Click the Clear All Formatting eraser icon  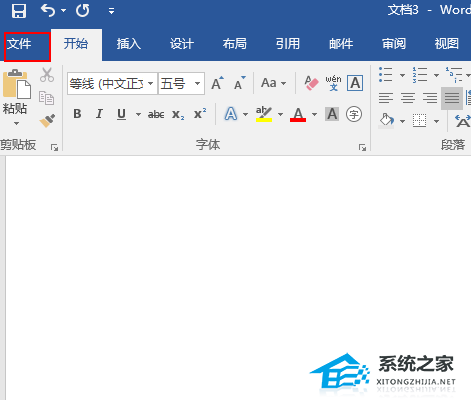click(311, 83)
